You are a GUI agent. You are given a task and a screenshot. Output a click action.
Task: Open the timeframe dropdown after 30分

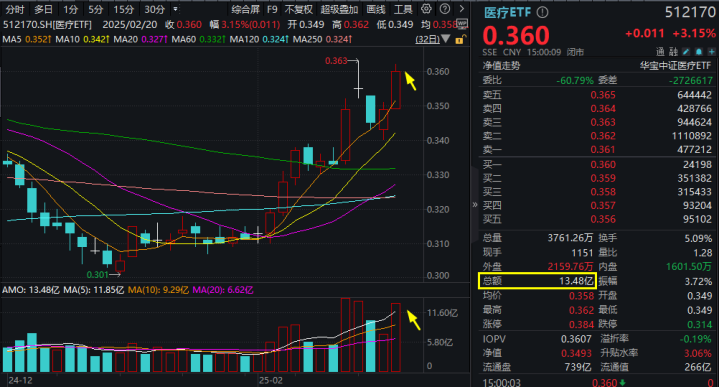[175, 9]
